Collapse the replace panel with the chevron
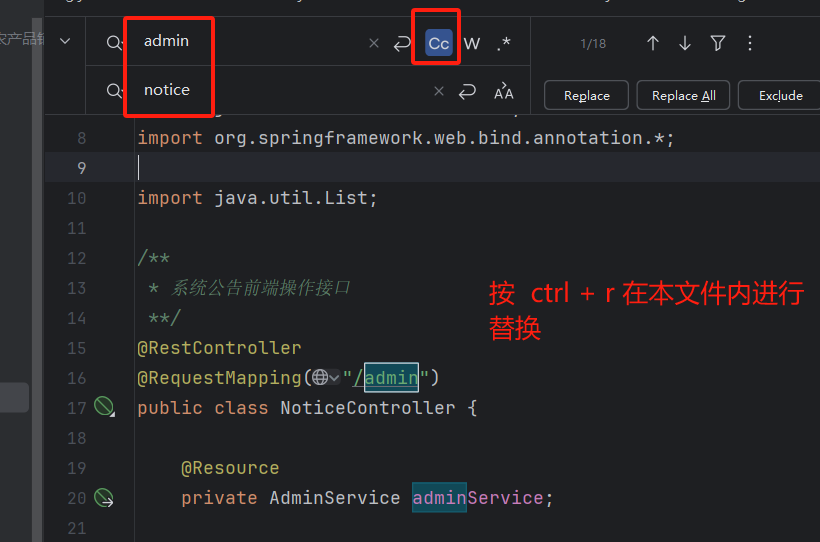The width and height of the screenshot is (820, 542). click(x=65, y=41)
